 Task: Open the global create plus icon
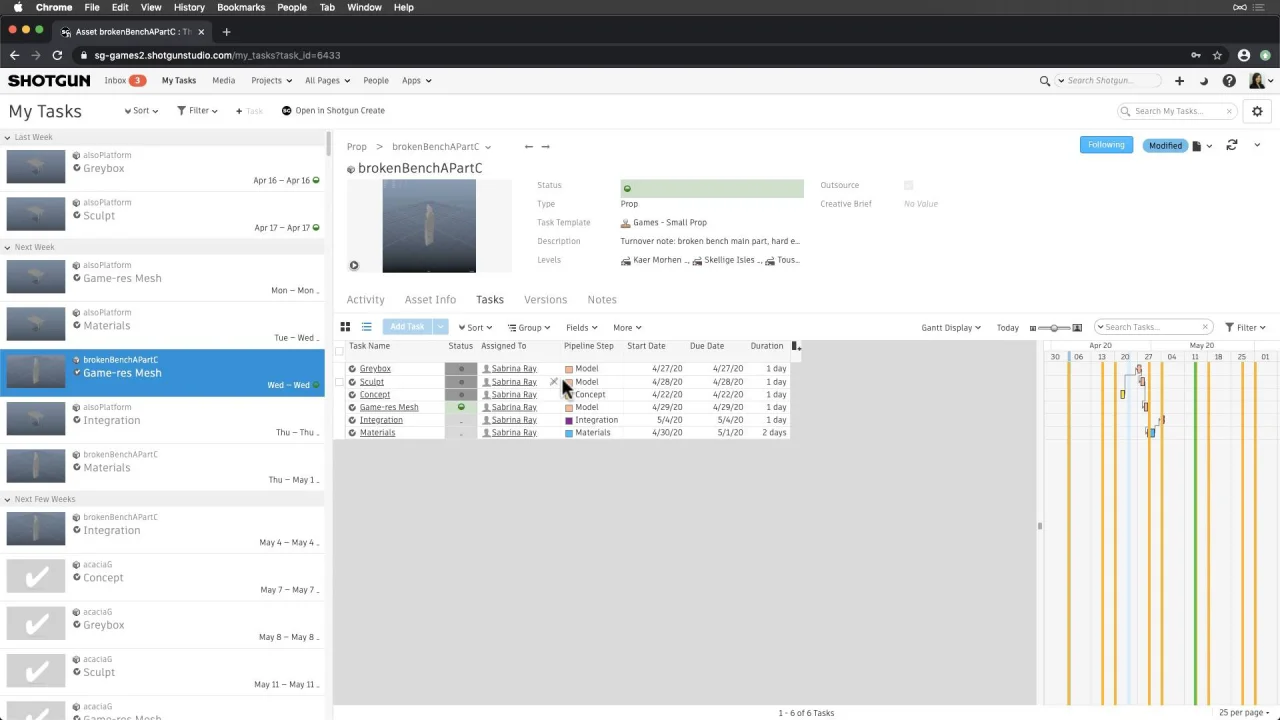pyautogui.click(x=1179, y=81)
